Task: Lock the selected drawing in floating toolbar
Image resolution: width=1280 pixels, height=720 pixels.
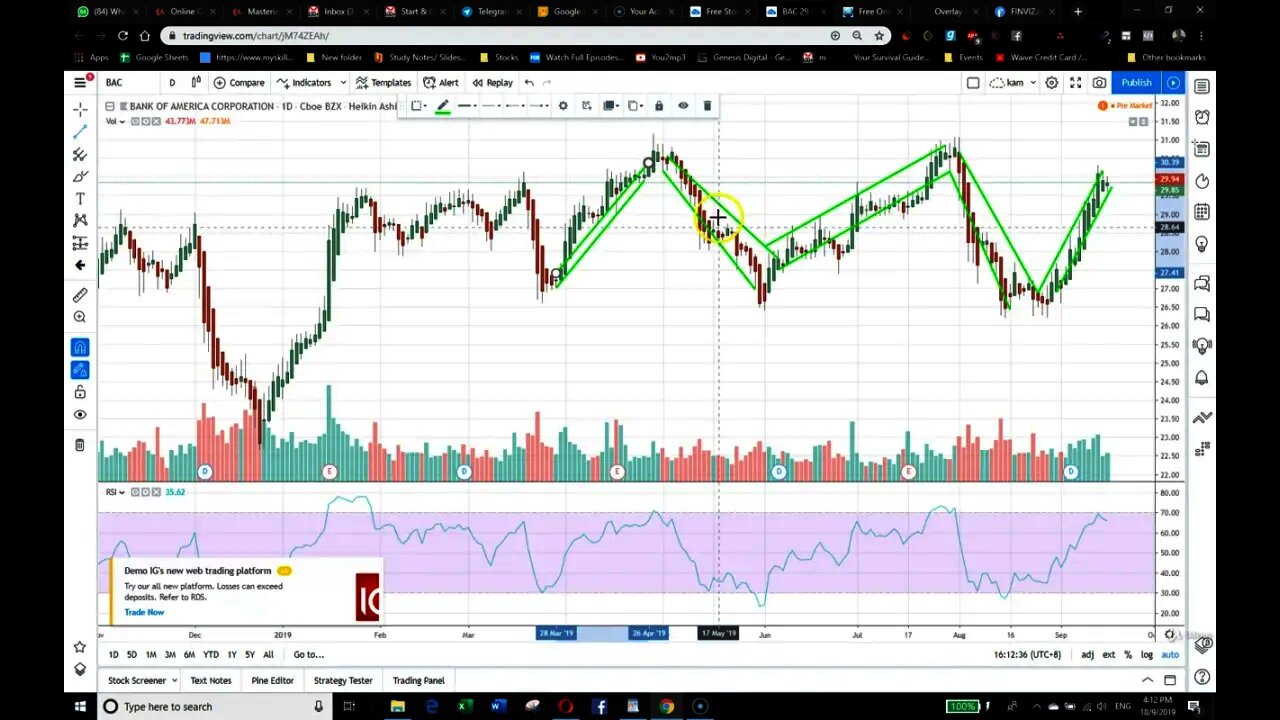Action: (x=658, y=106)
